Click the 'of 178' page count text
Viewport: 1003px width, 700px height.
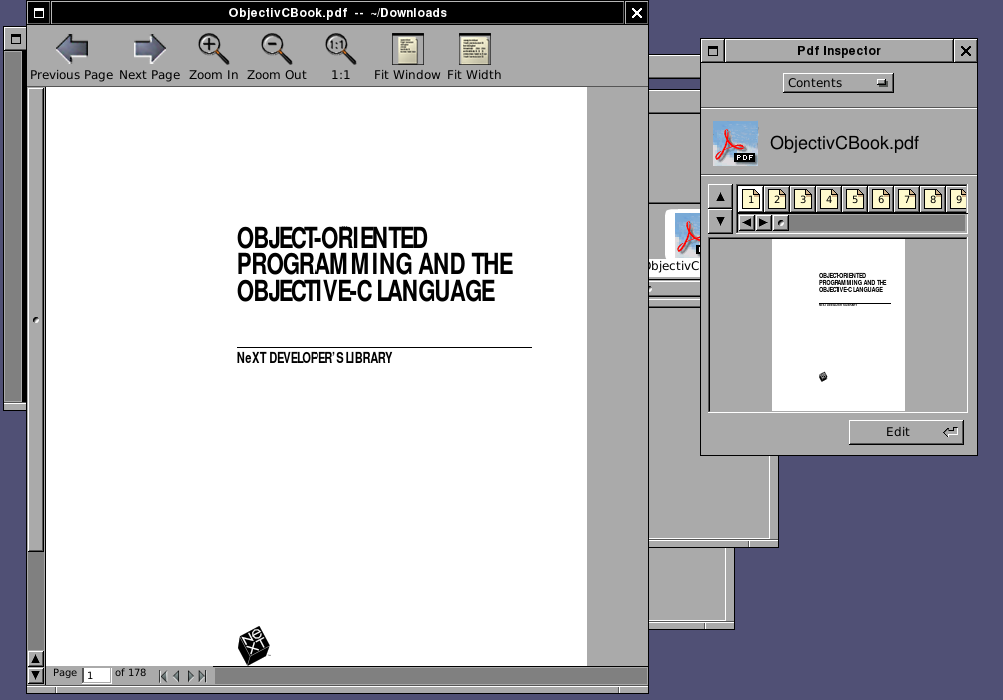coord(130,672)
